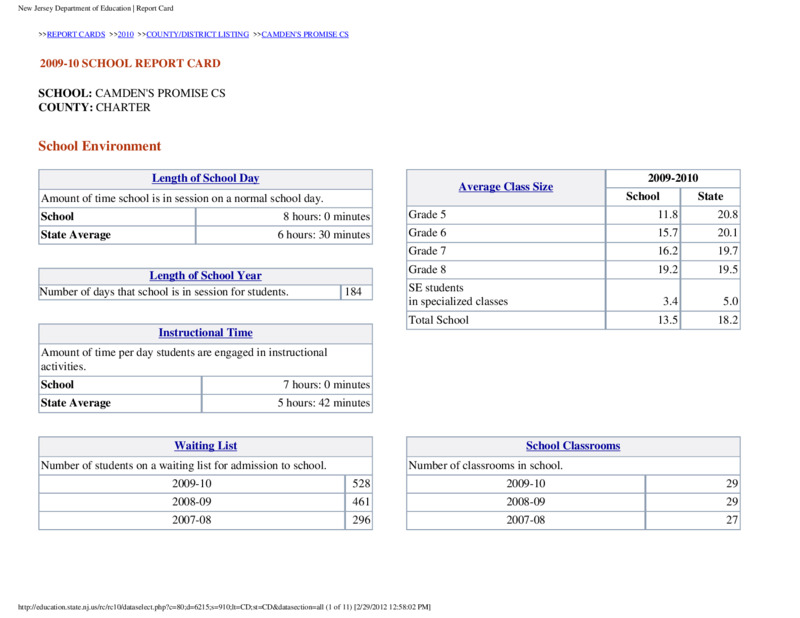The width and height of the screenshot is (800, 618).
Task: Click the State Average 5 hours: 42 minutes cell
Action: click(287, 403)
